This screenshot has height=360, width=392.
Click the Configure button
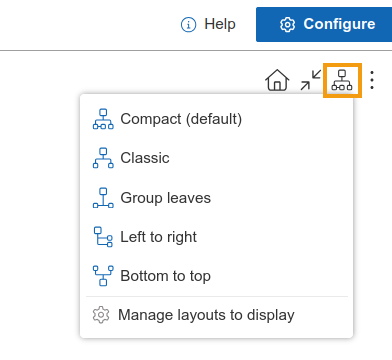[x=324, y=24]
